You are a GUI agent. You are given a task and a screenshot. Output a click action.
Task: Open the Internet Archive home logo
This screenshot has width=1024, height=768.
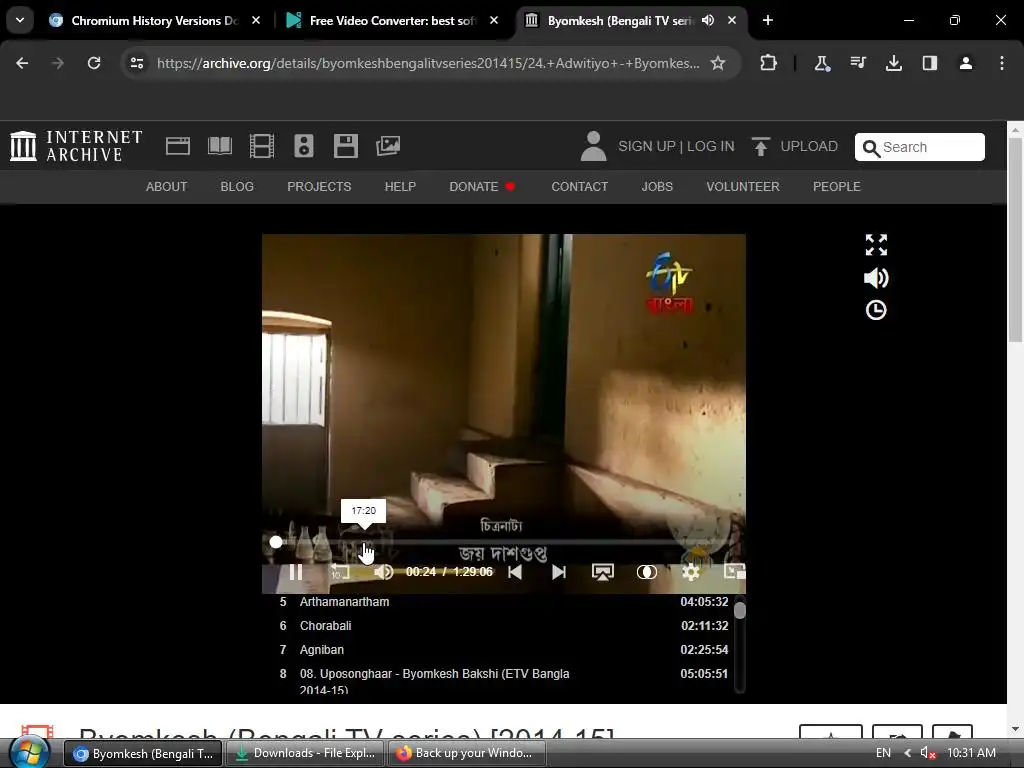click(76, 146)
